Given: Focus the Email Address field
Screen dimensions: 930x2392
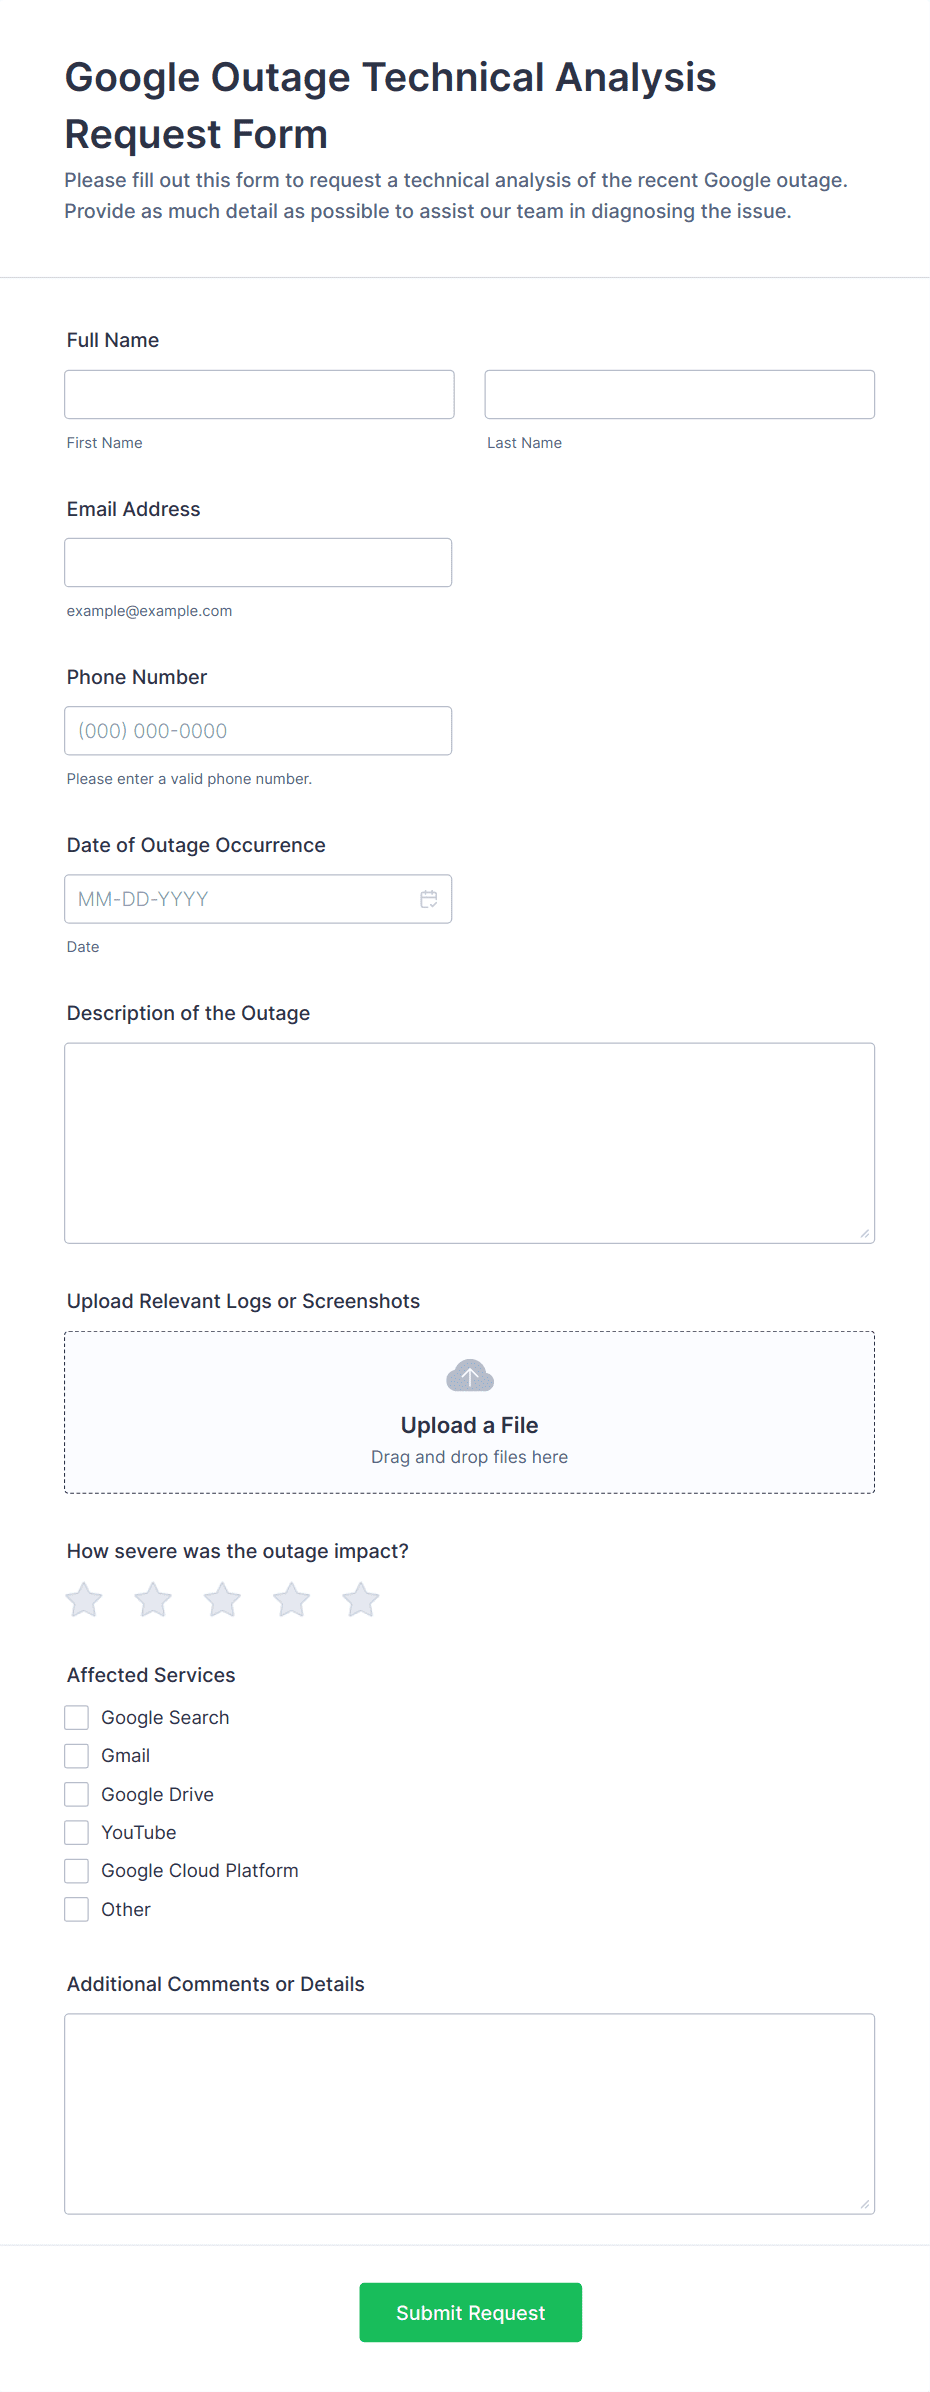Looking at the screenshot, I should [x=258, y=562].
